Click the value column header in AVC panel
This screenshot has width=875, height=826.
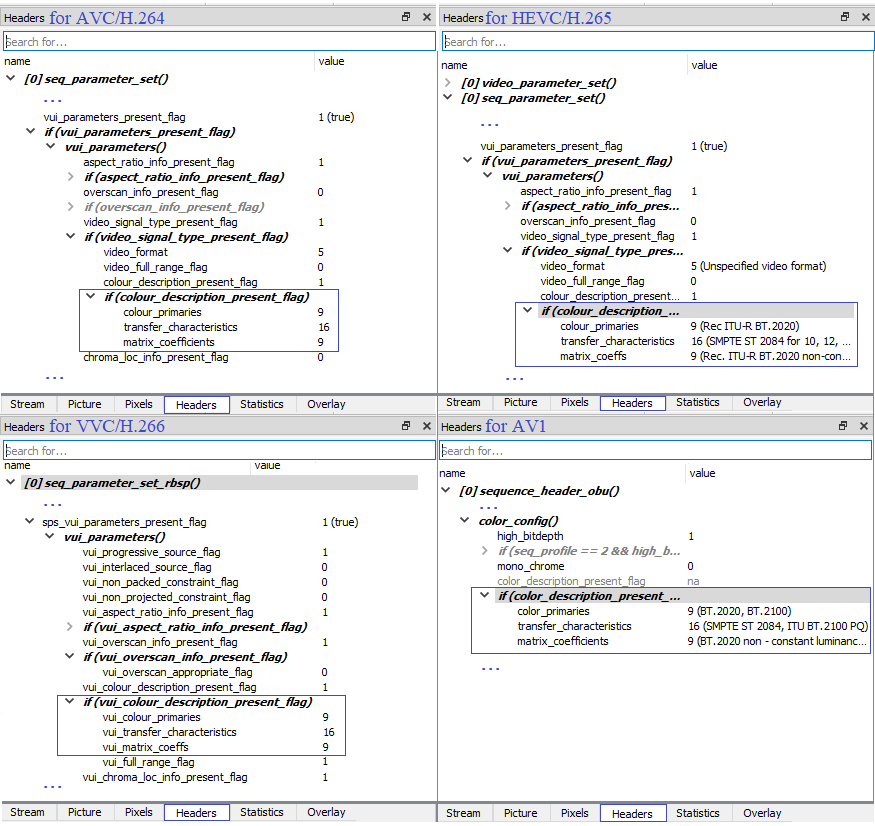[x=331, y=61]
